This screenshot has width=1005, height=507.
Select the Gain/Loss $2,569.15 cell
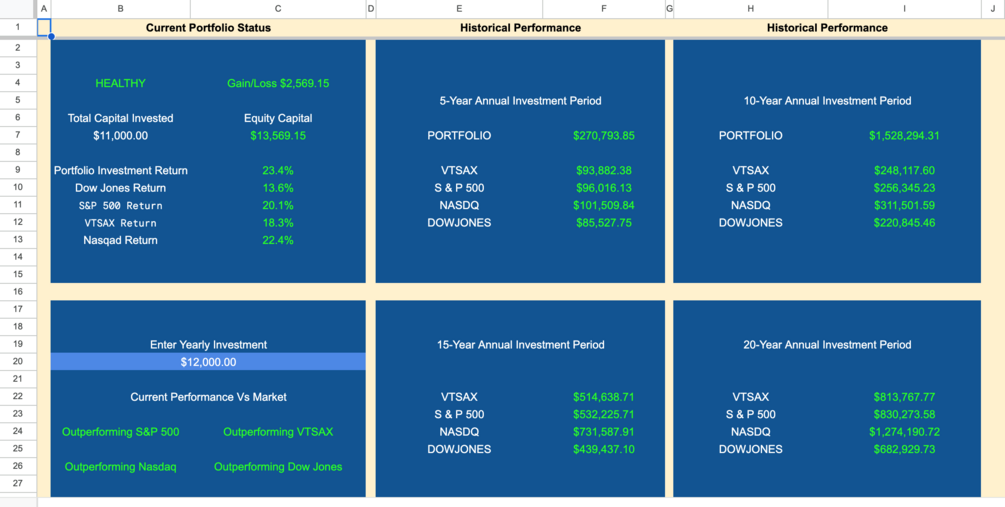click(278, 83)
